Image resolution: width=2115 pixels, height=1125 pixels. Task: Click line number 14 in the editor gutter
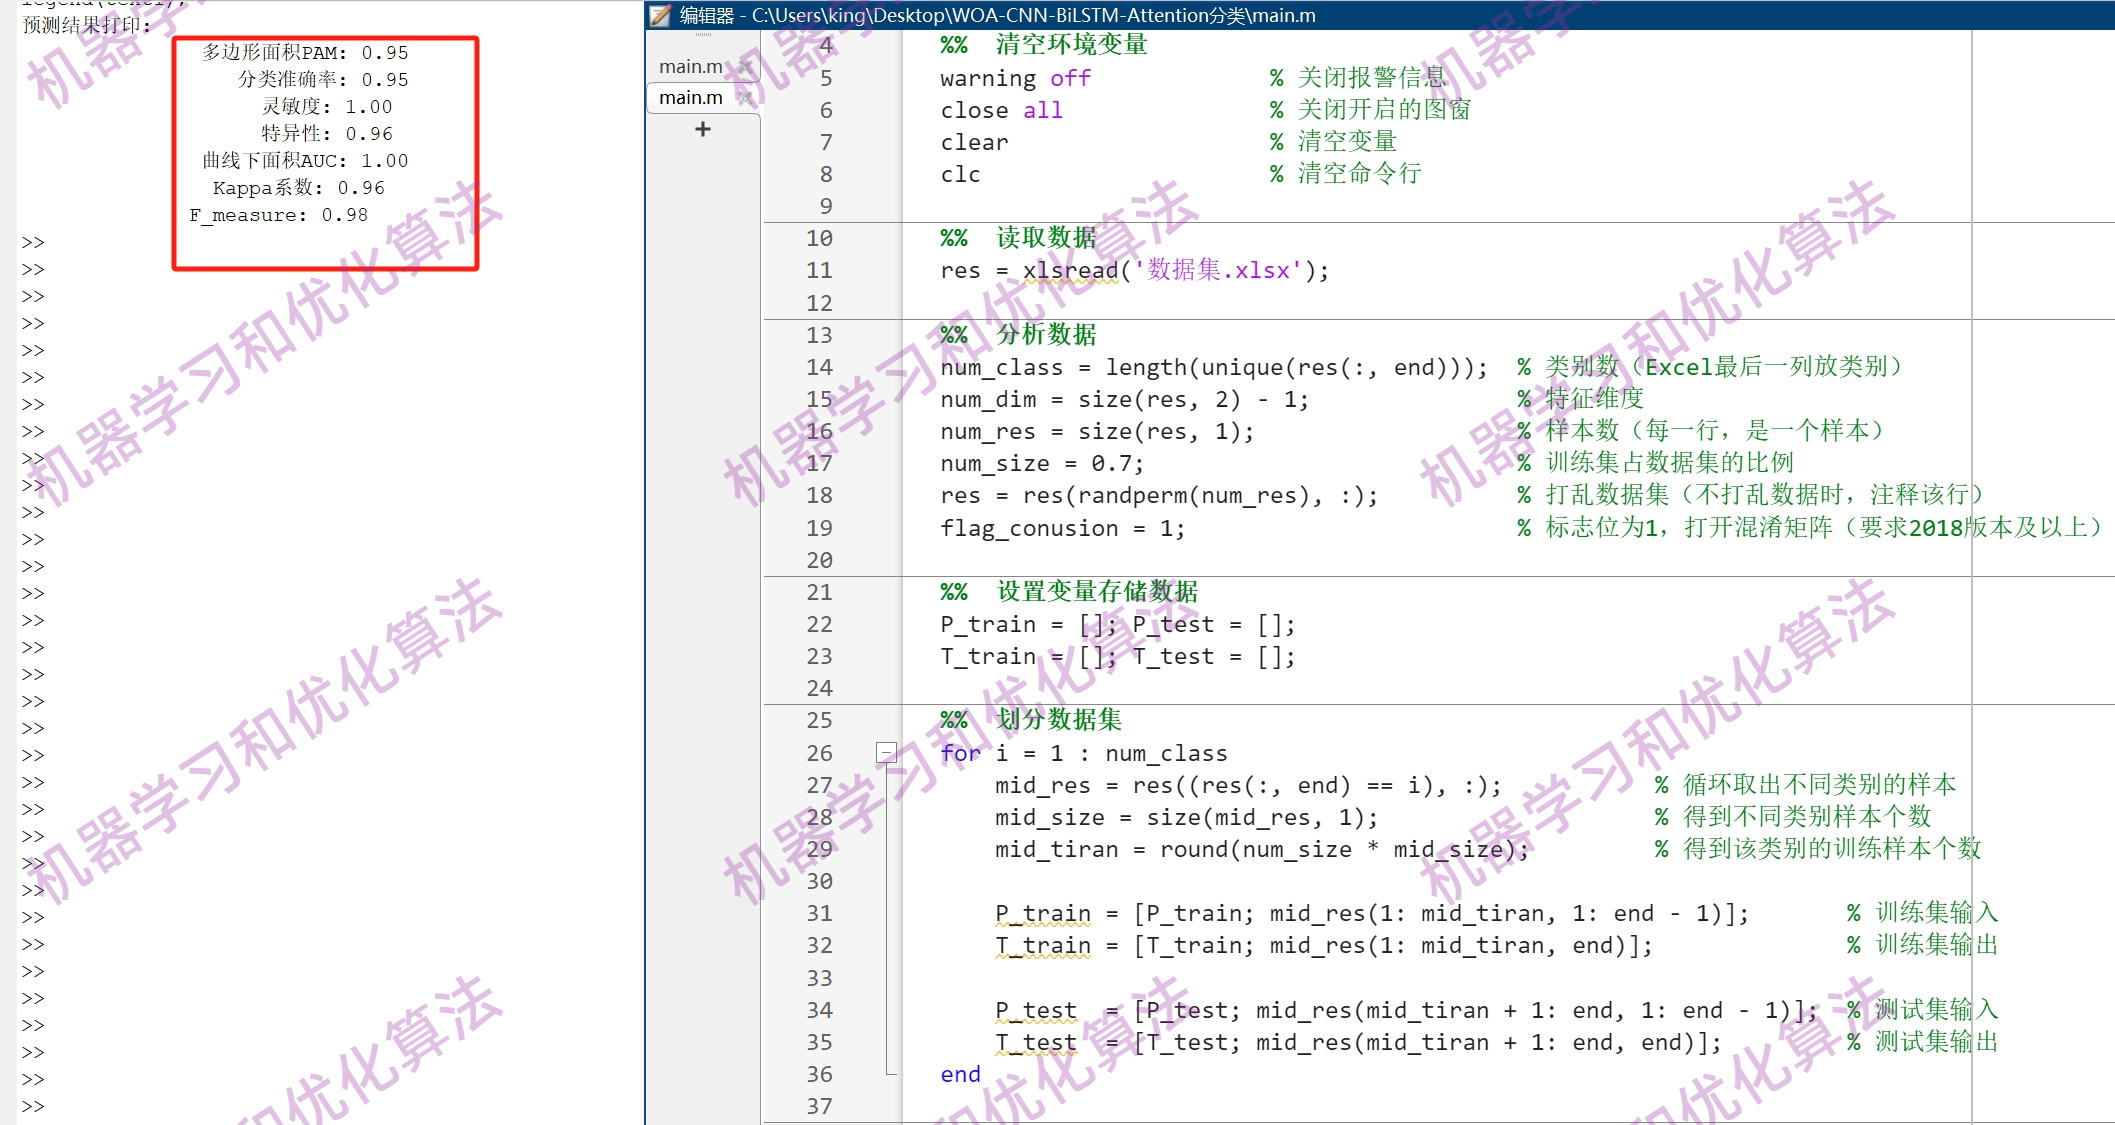(818, 367)
